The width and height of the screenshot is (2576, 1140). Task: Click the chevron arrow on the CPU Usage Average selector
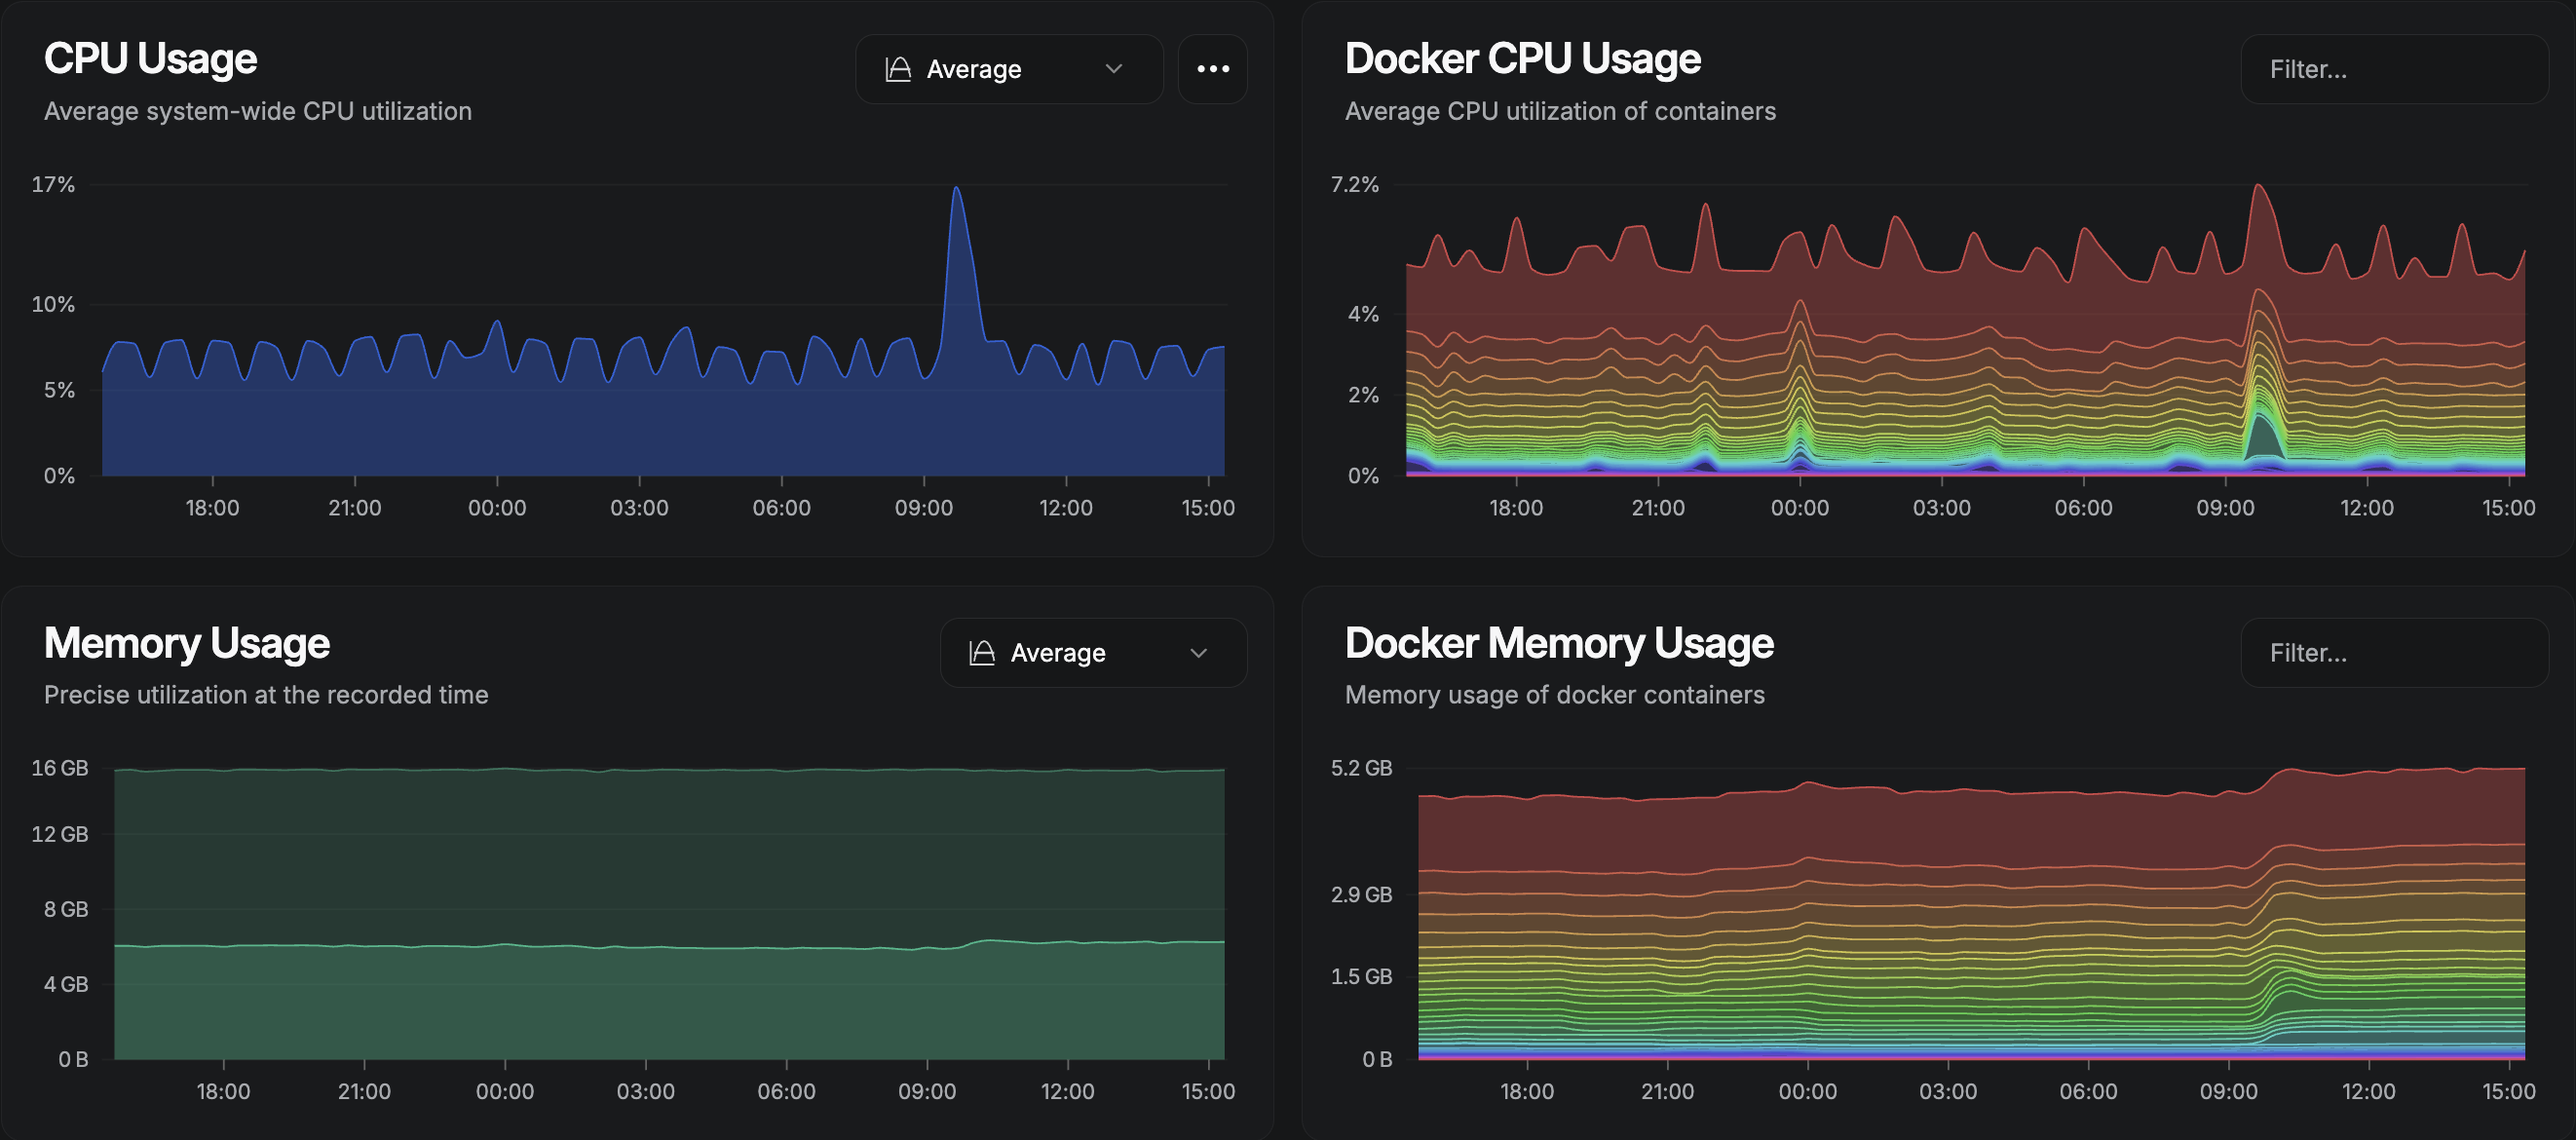(x=1113, y=69)
